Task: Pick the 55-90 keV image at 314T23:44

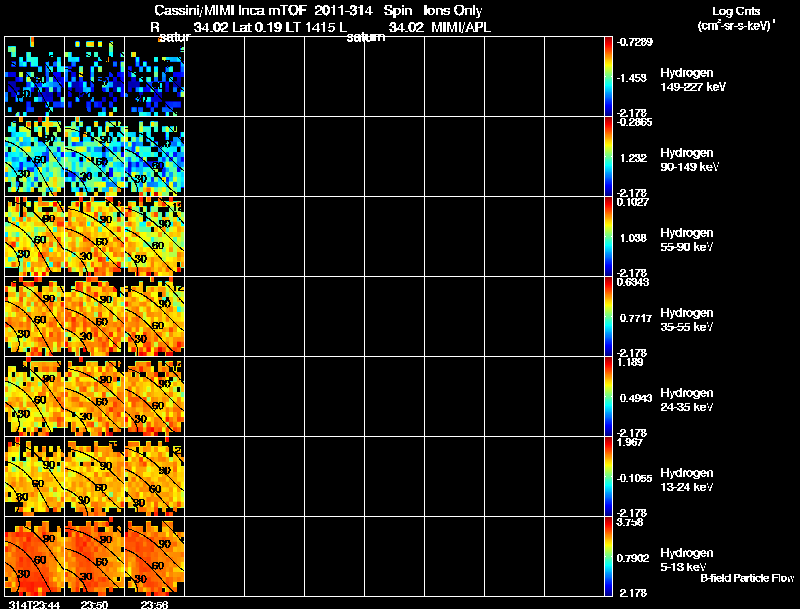Action: click(x=35, y=237)
